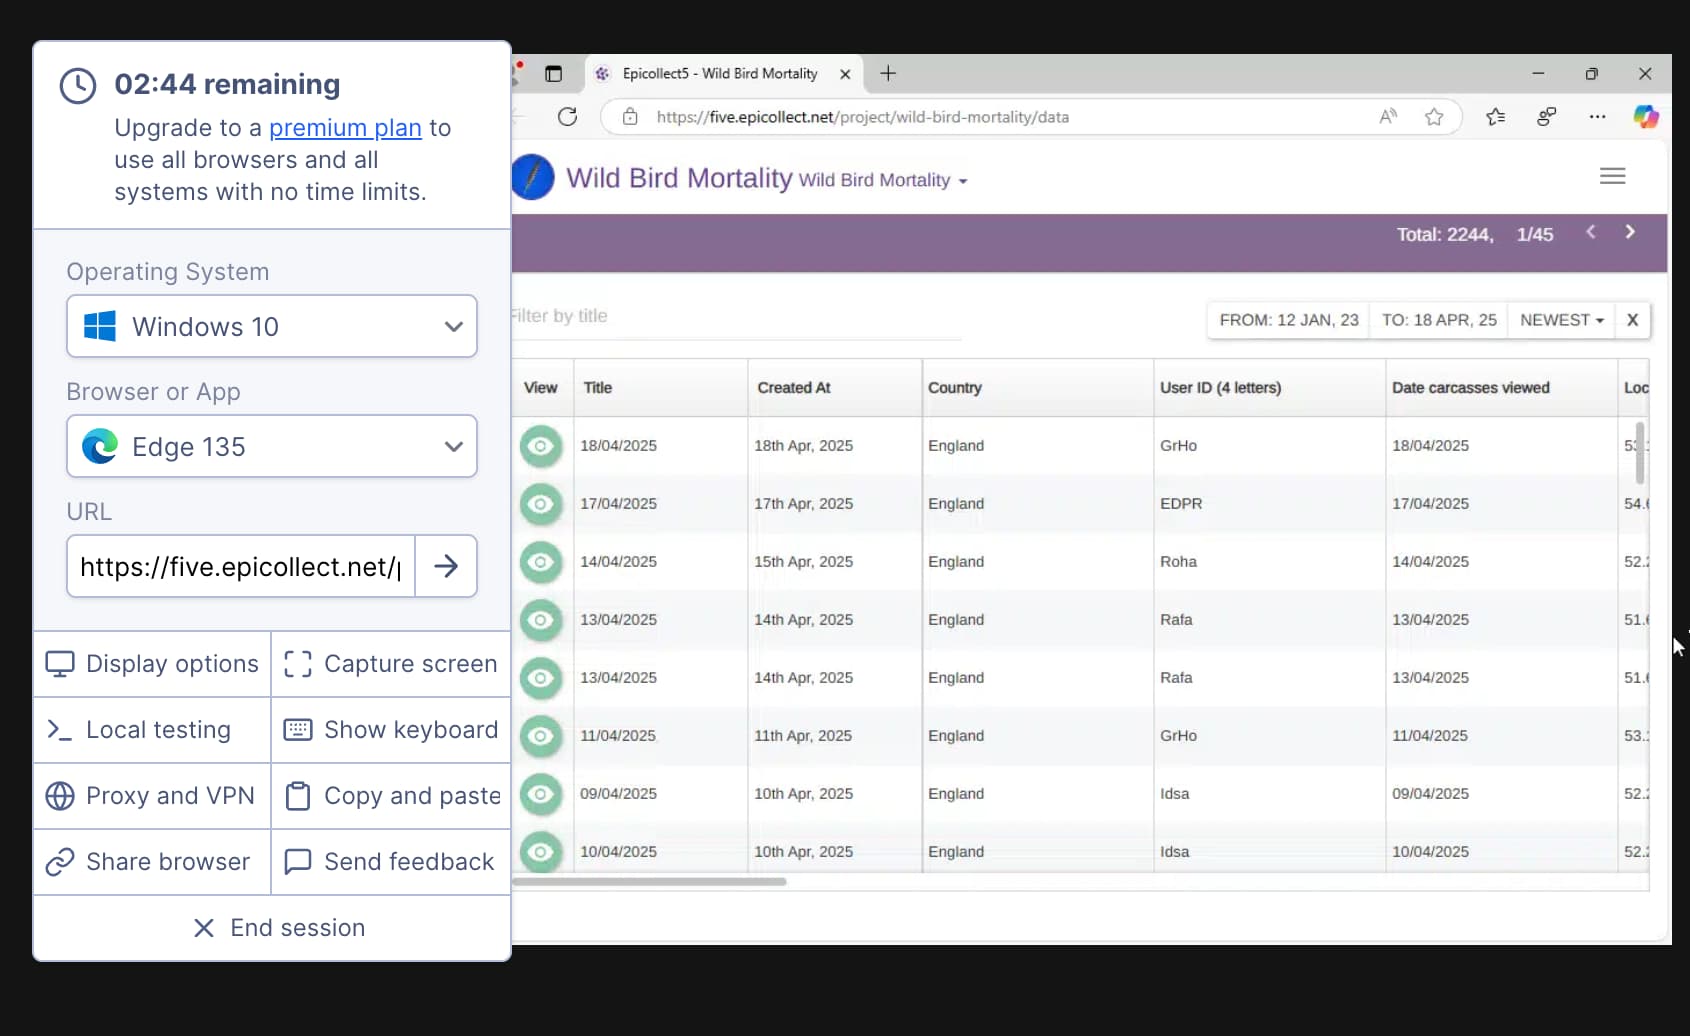Follow the premium plan link
1690x1036 pixels.
[x=345, y=128]
